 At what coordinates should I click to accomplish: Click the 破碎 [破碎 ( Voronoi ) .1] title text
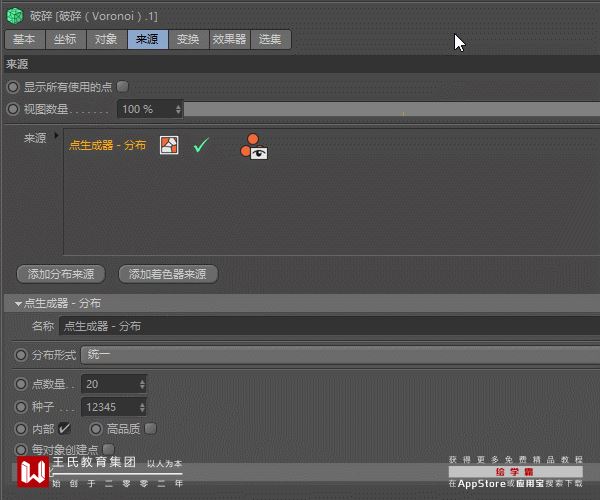pyautogui.click(x=94, y=16)
